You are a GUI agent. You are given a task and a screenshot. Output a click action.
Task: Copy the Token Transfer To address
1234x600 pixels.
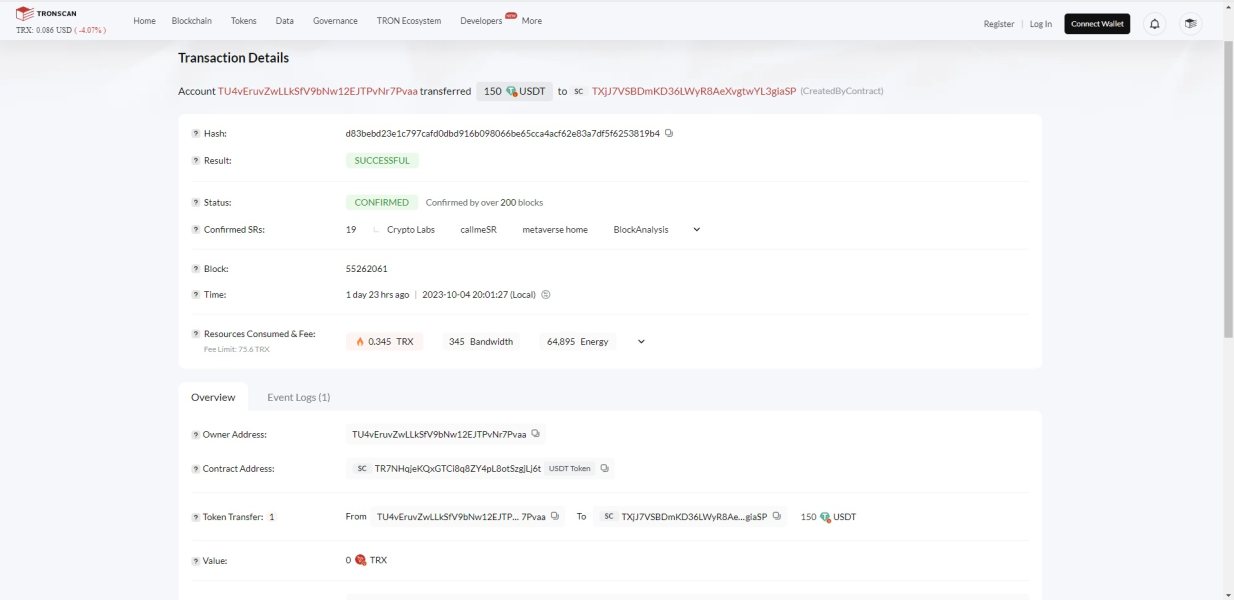[775, 516]
